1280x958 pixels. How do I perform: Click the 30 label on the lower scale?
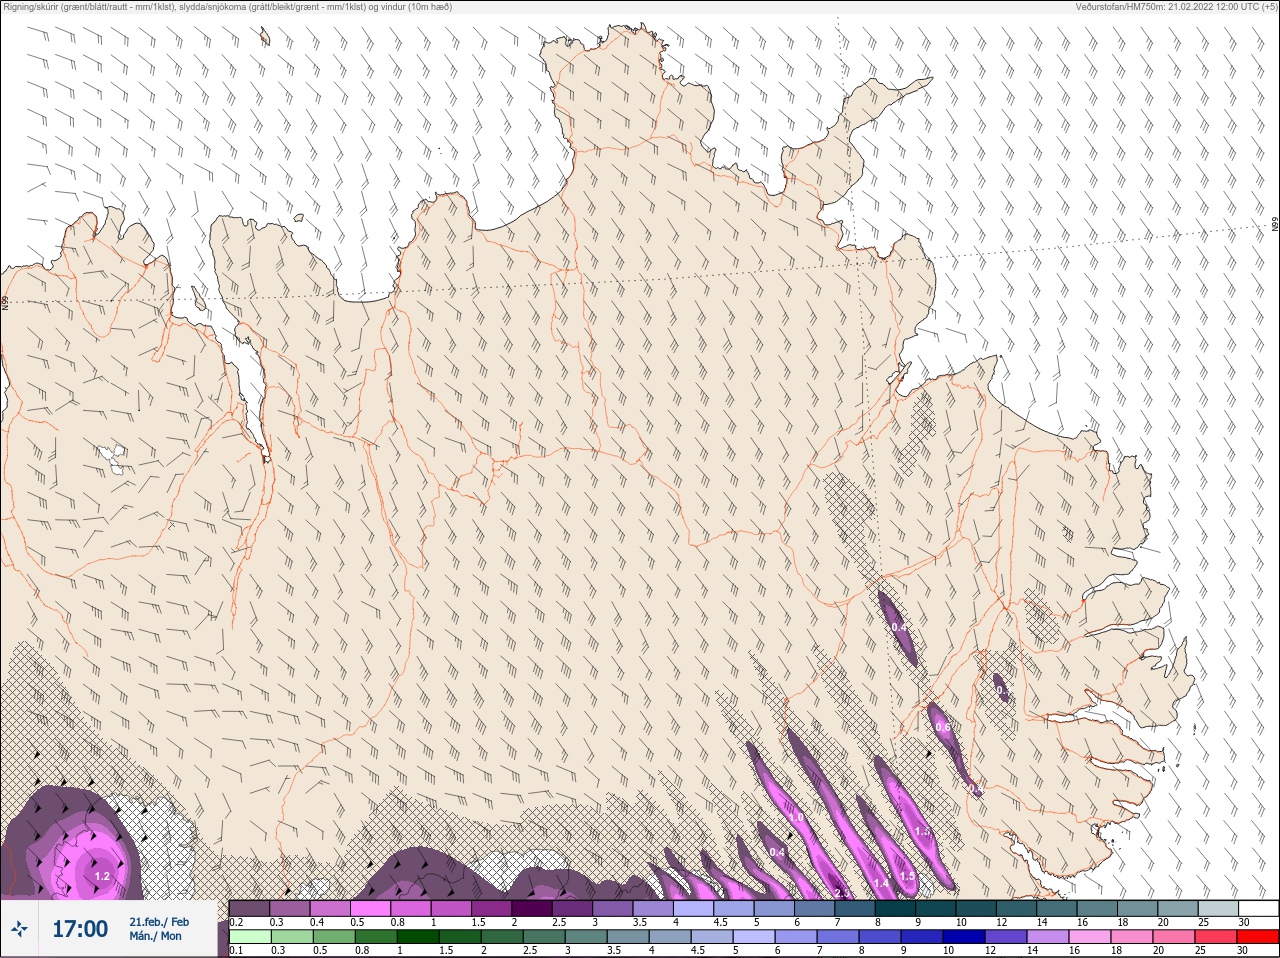[1242, 950]
